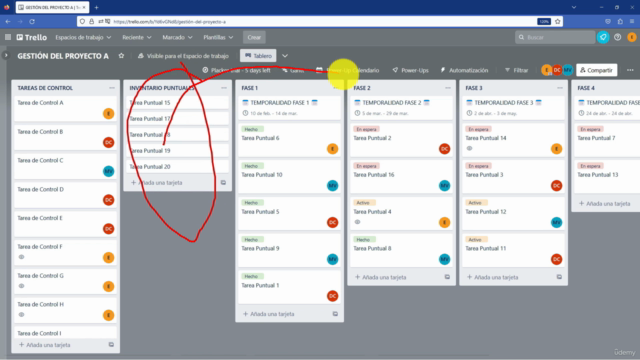Open Plantillas dropdown
The image size is (640, 360).
[x=218, y=37]
